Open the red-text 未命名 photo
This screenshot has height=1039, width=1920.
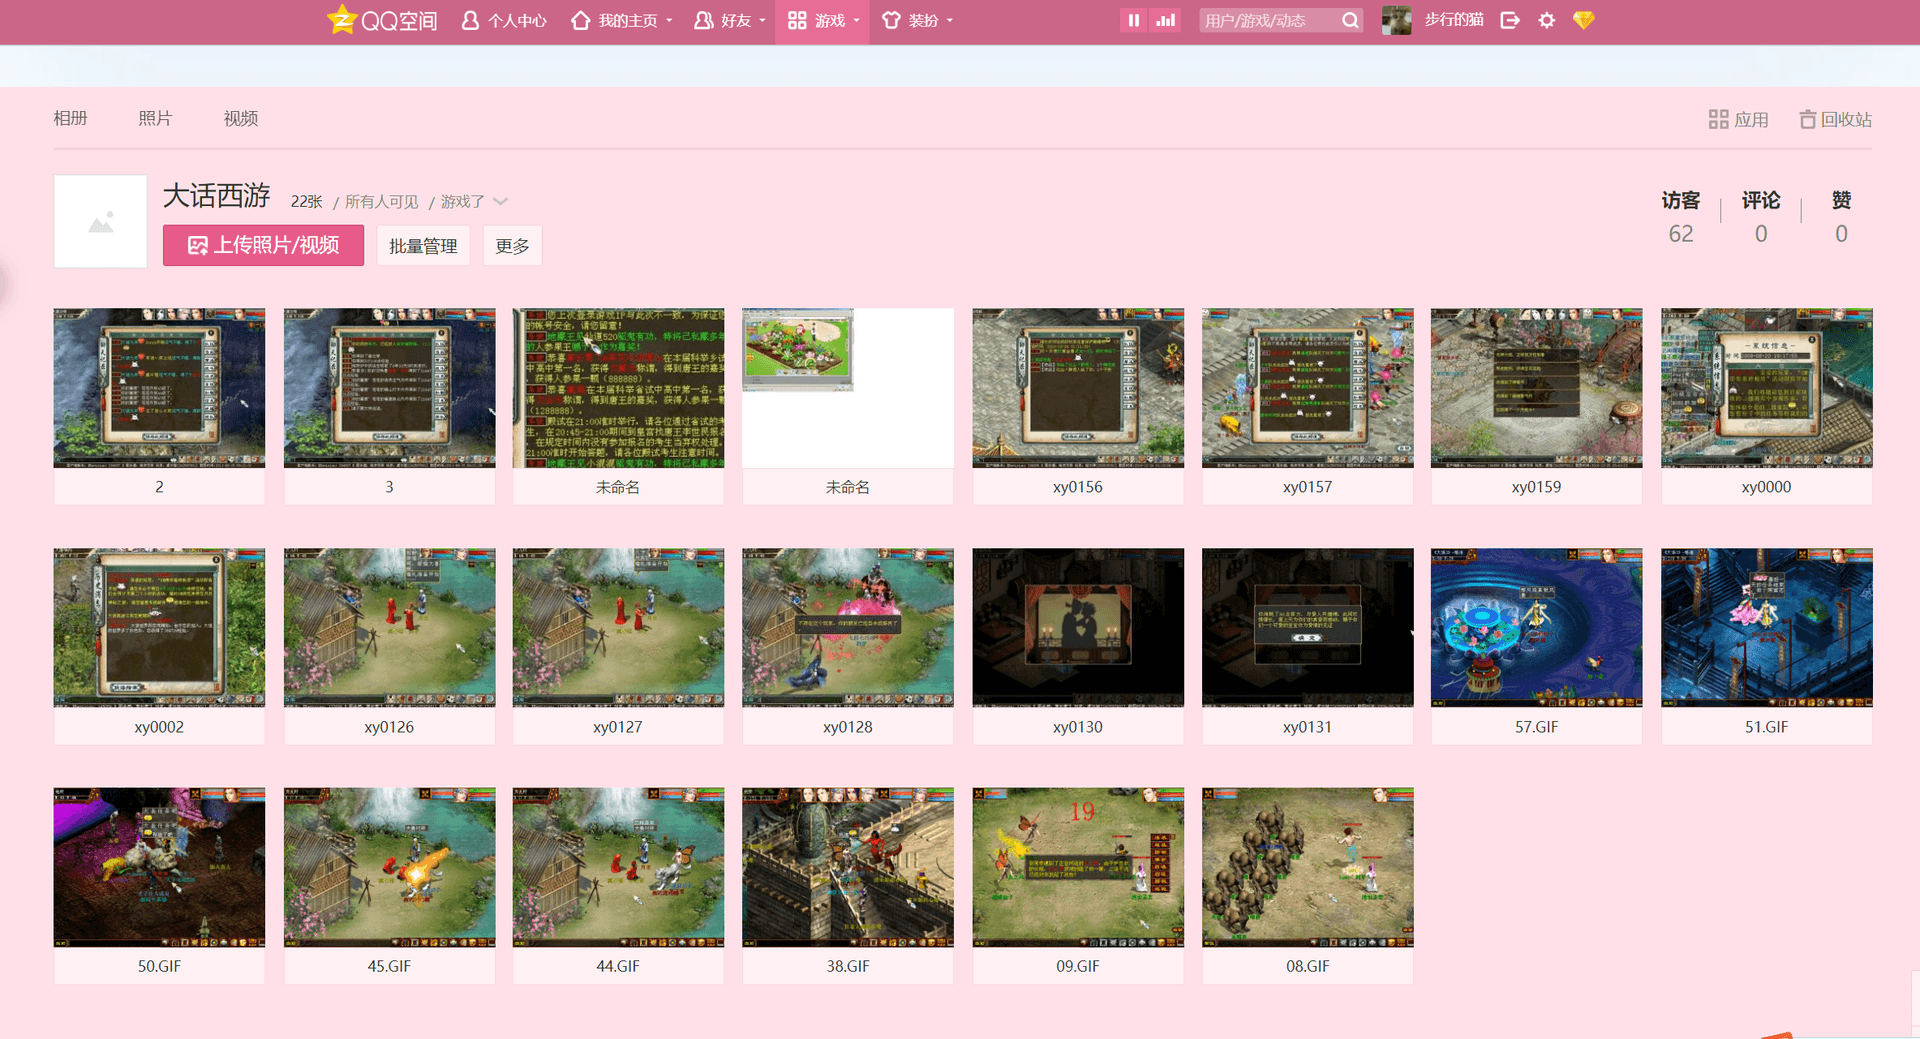click(618, 388)
